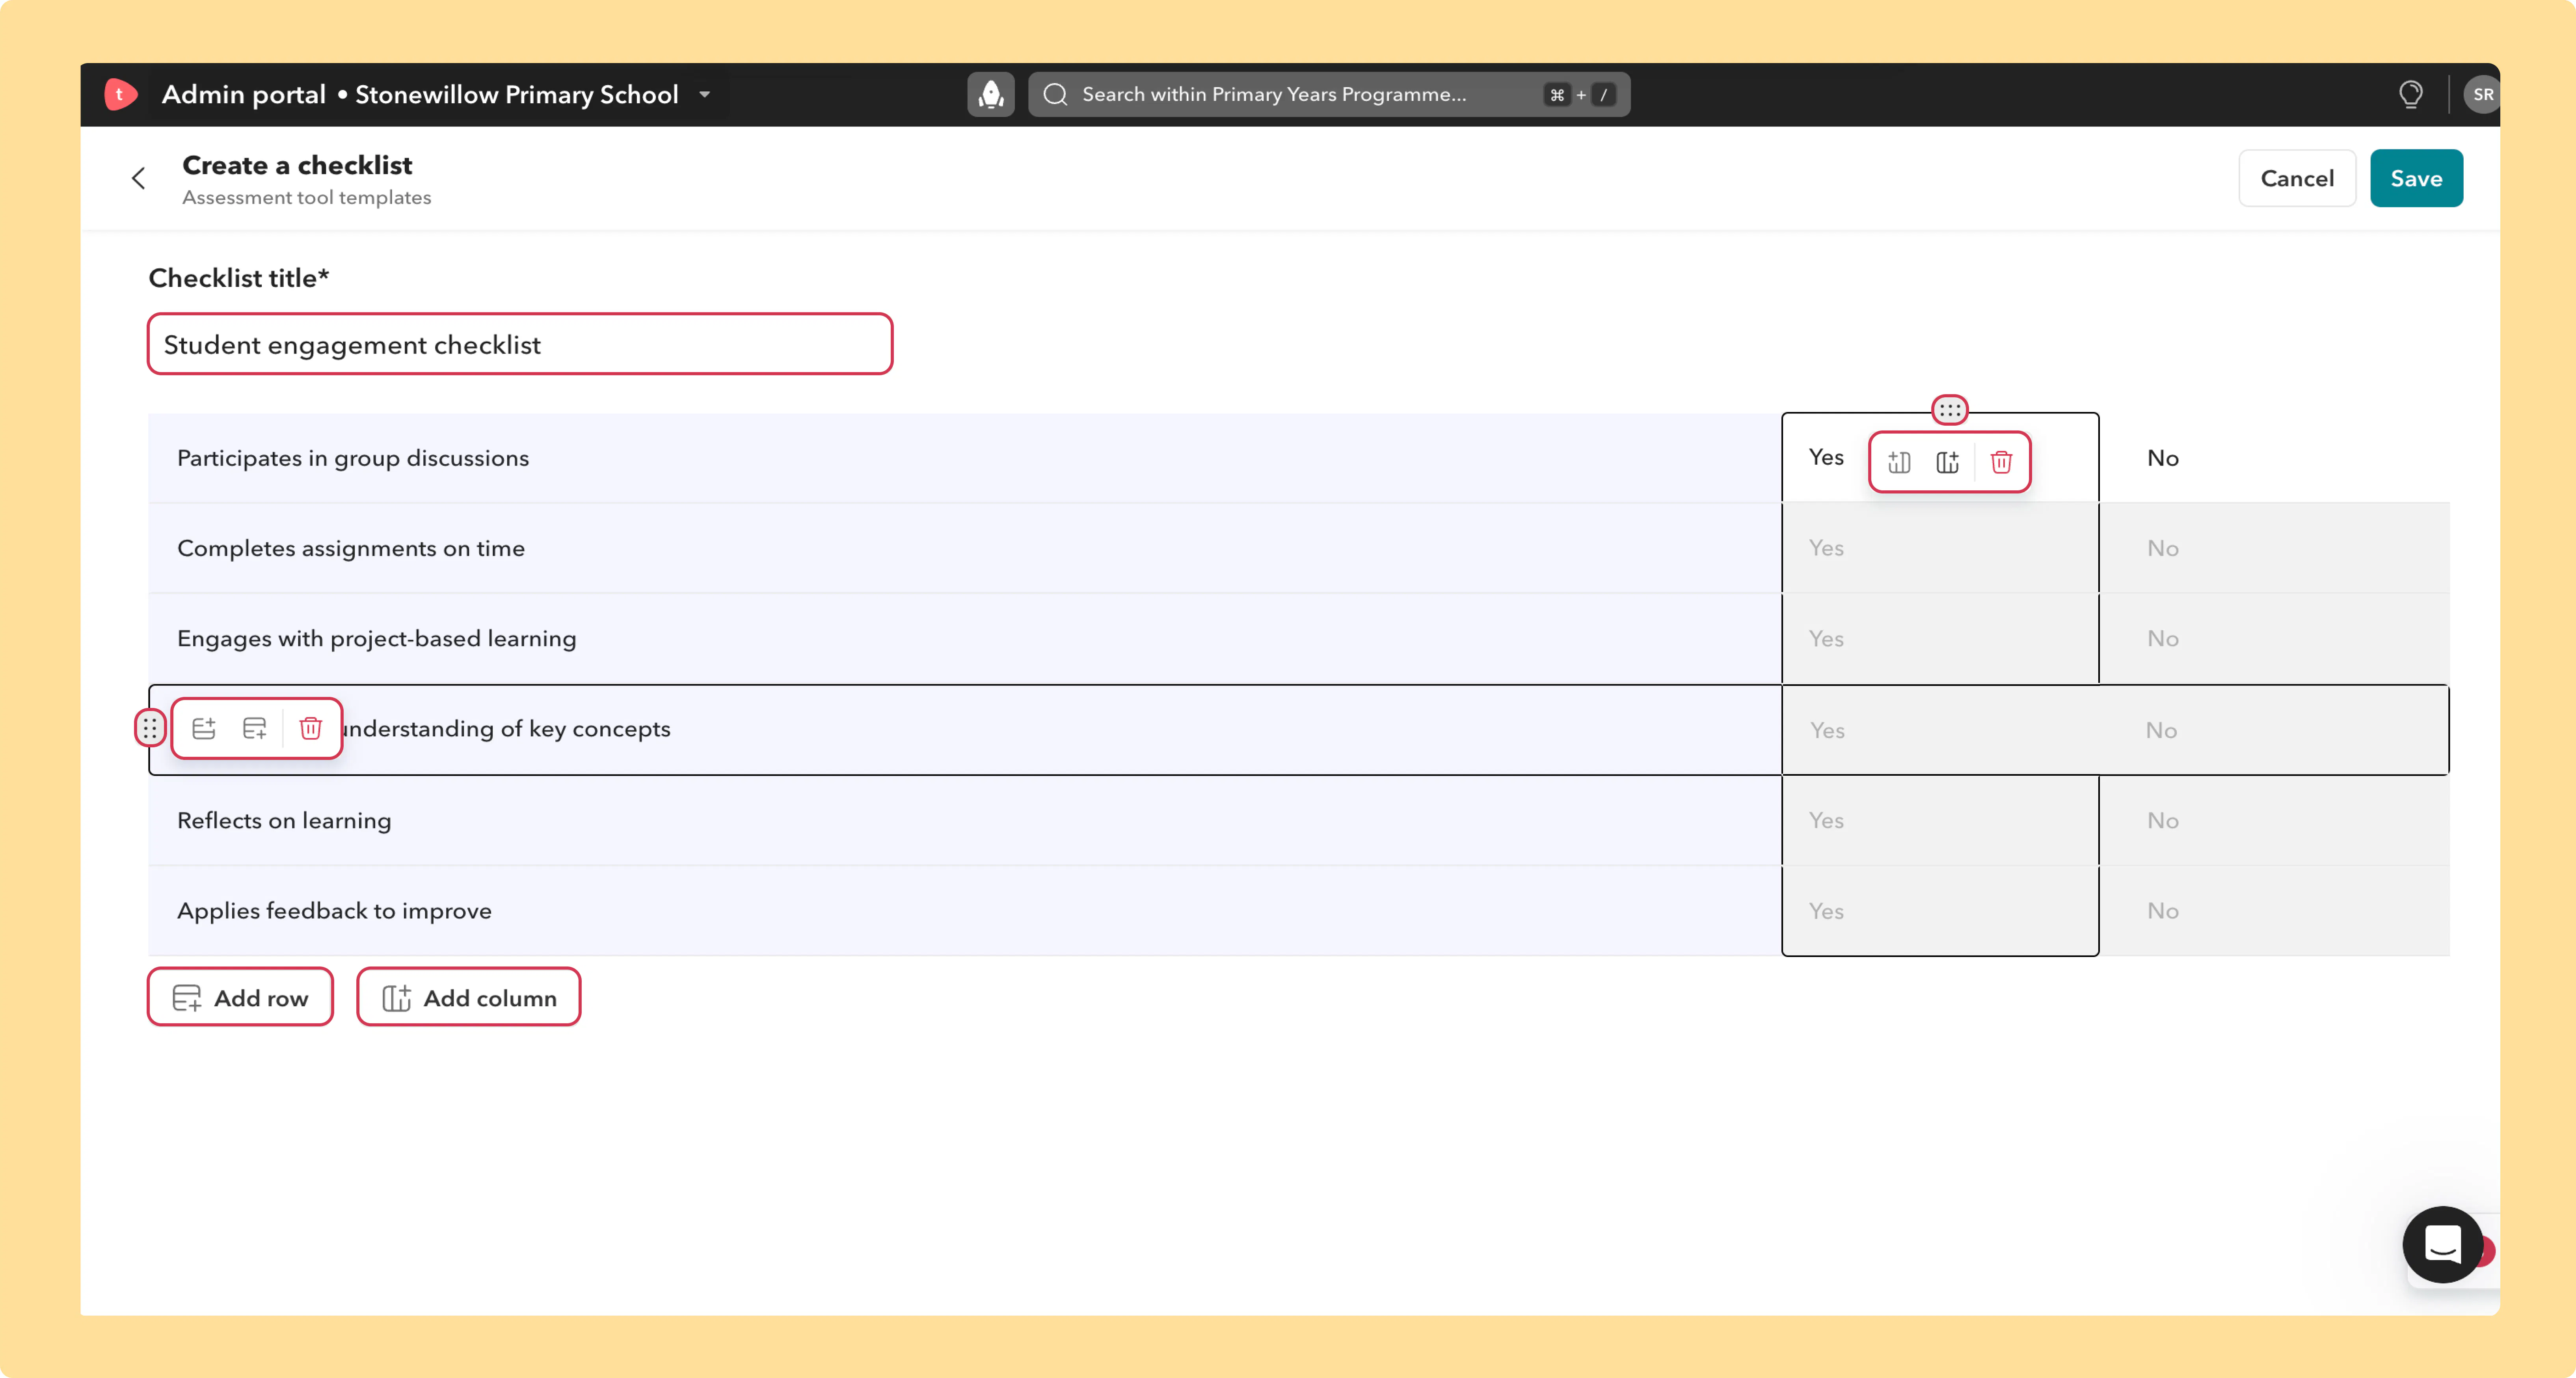Add a new row

(x=240, y=997)
